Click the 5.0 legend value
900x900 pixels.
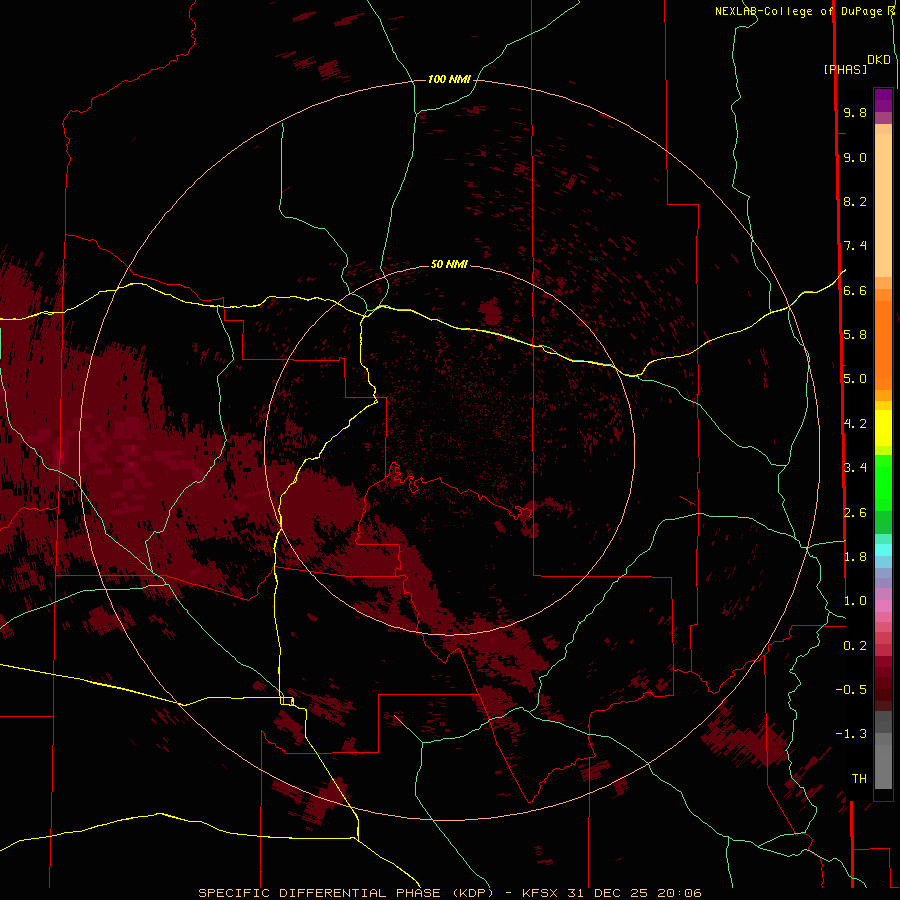[x=855, y=379]
